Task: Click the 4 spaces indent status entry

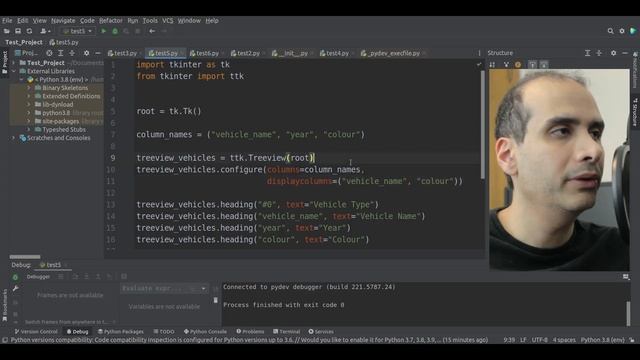Action: [x=564, y=340]
